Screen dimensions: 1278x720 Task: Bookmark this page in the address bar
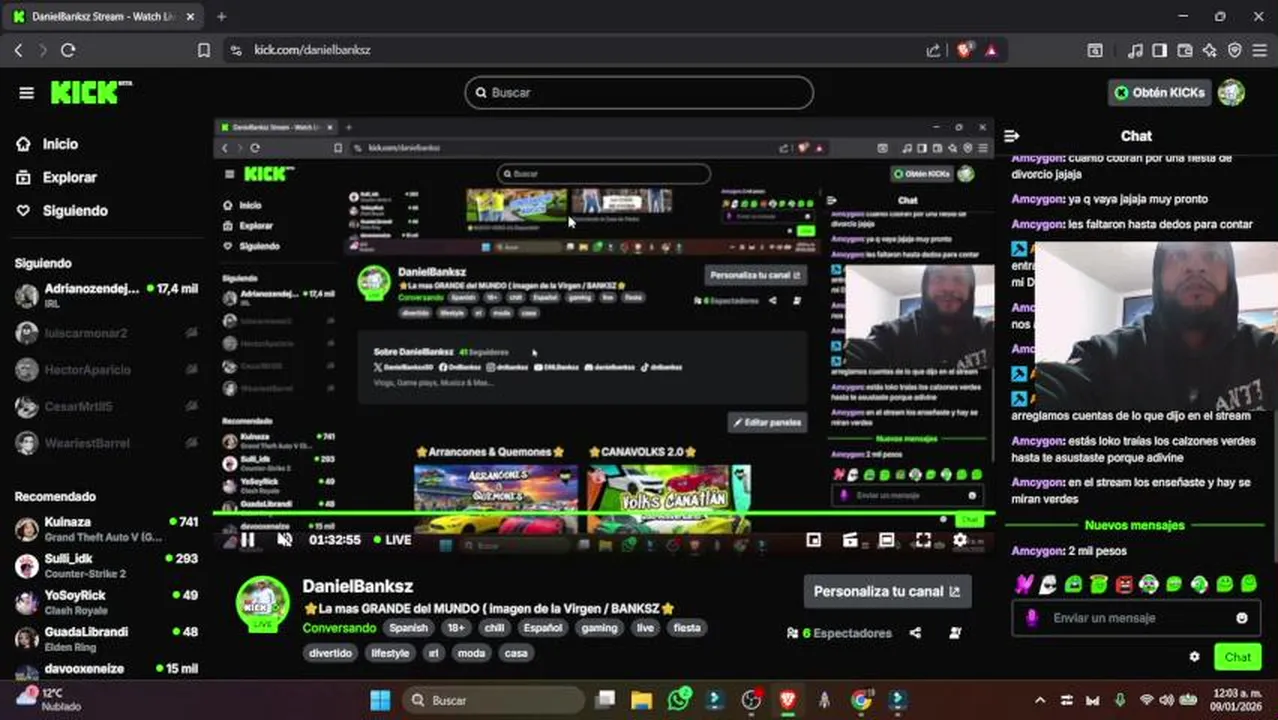[x=204, y=50]
